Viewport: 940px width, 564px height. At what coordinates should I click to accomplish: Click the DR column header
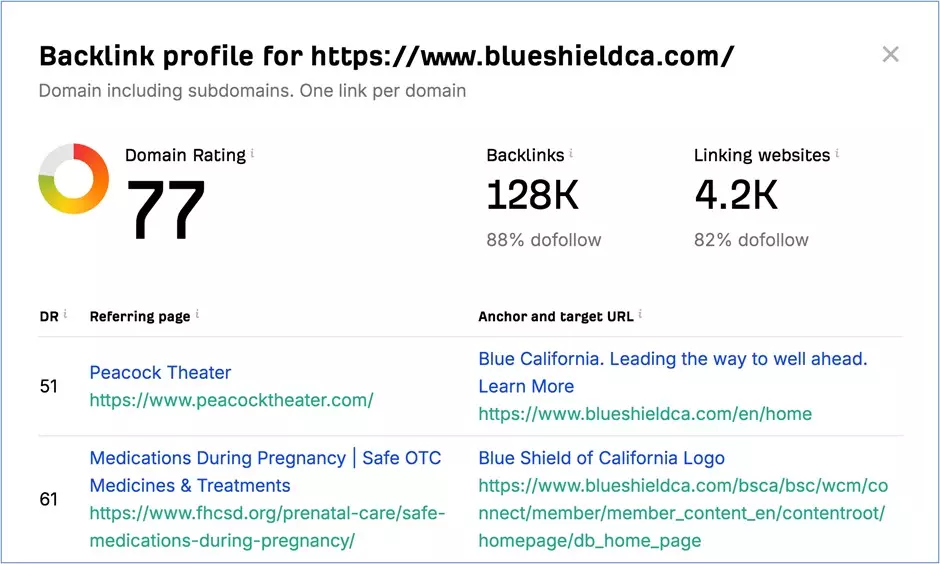pos(49,316)
